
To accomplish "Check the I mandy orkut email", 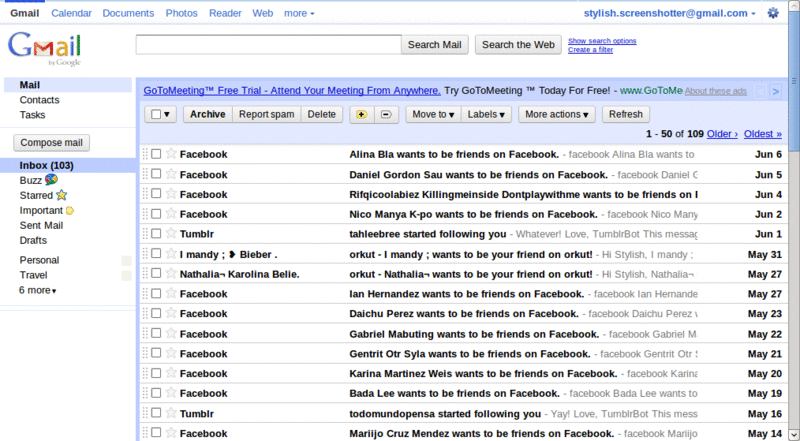I will click(156, 254).
